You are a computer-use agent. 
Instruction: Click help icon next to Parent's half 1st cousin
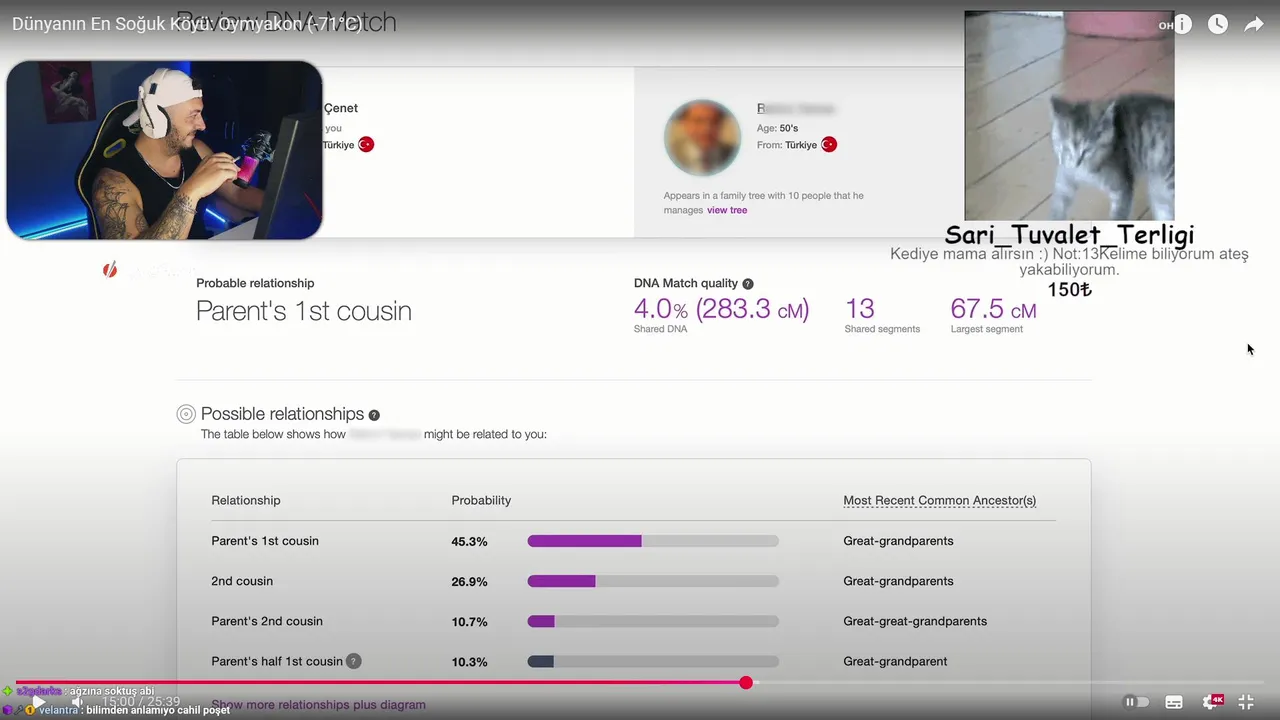pos(354,661)
